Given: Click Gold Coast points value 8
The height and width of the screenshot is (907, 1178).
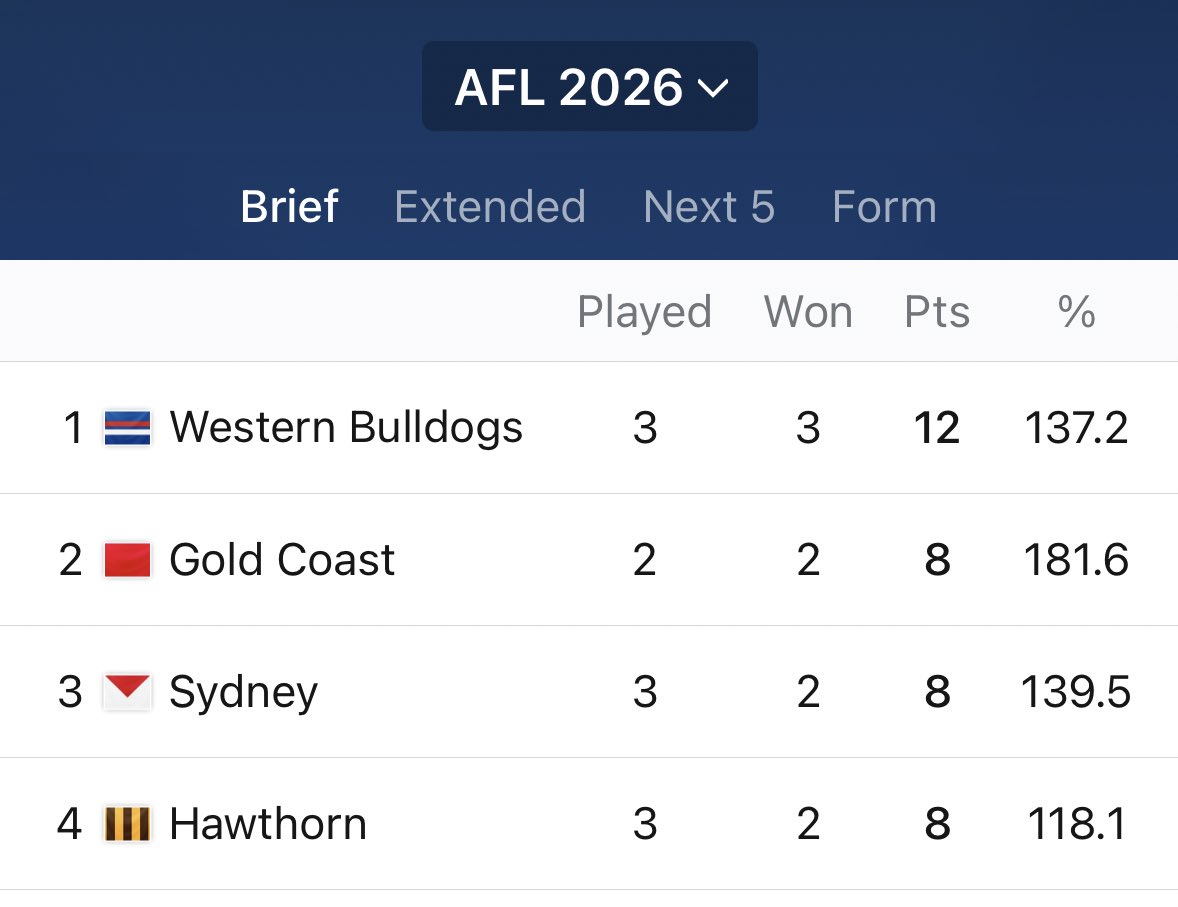Looking at the screenshot, I should coord(937,560).
